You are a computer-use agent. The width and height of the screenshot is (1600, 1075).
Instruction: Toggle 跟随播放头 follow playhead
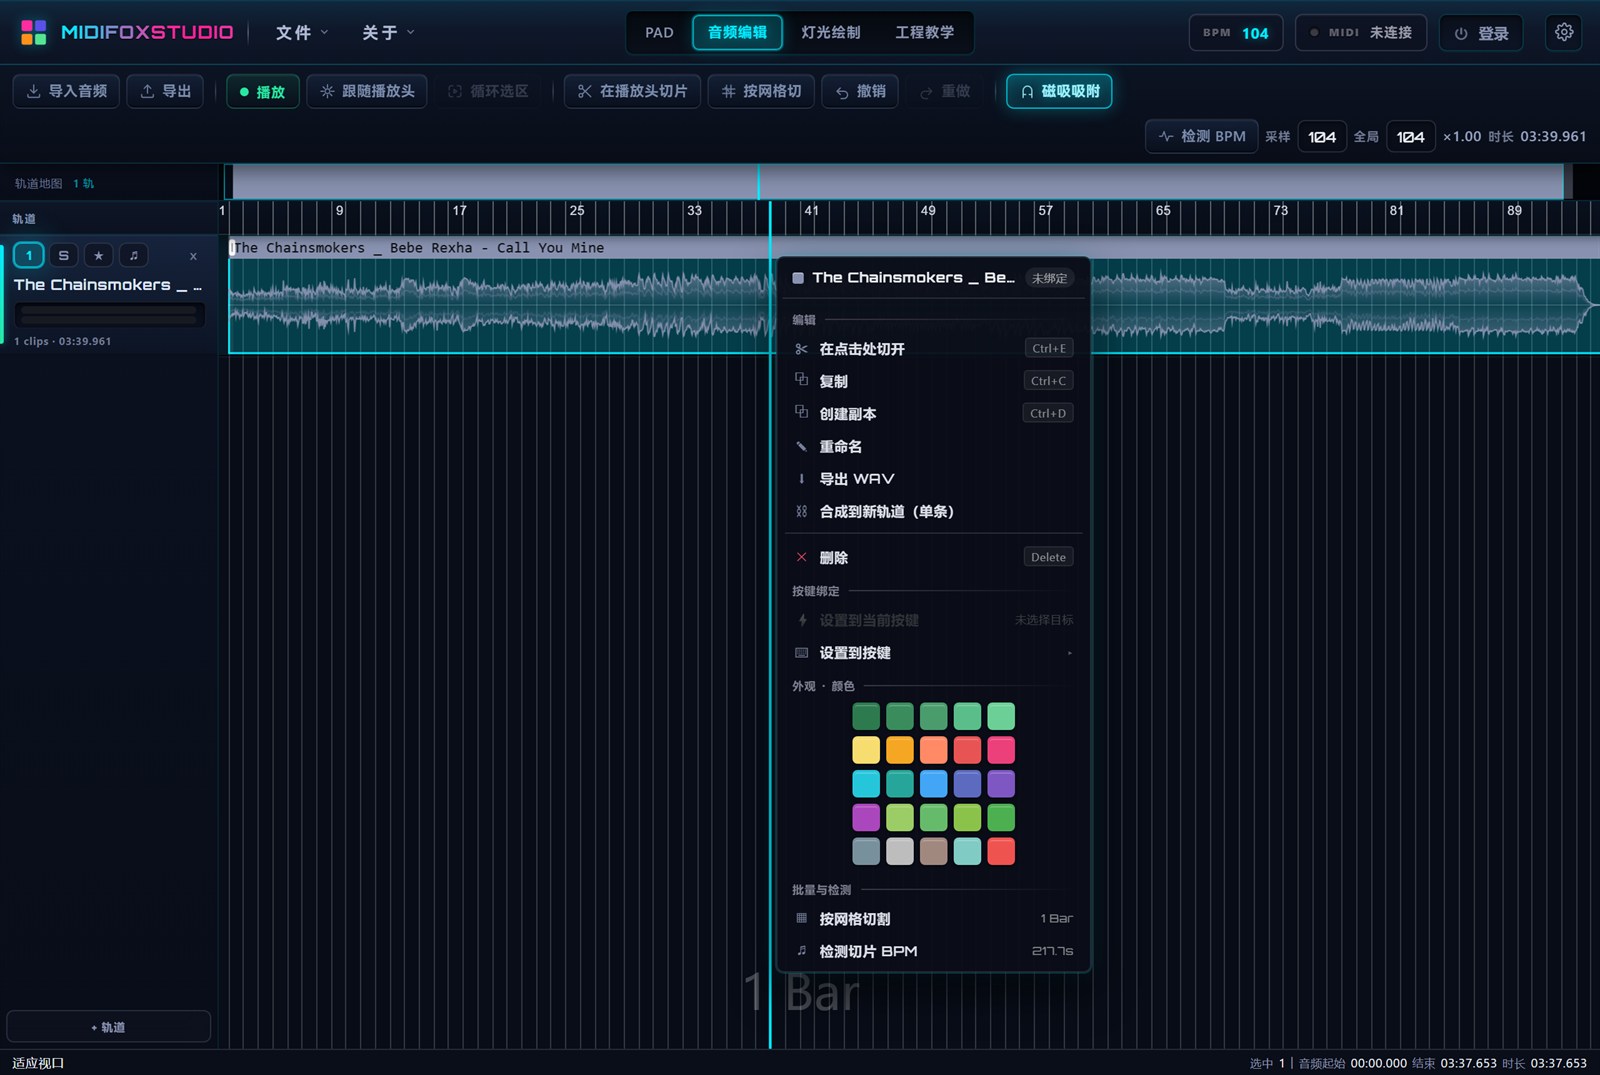pos(367,91)
